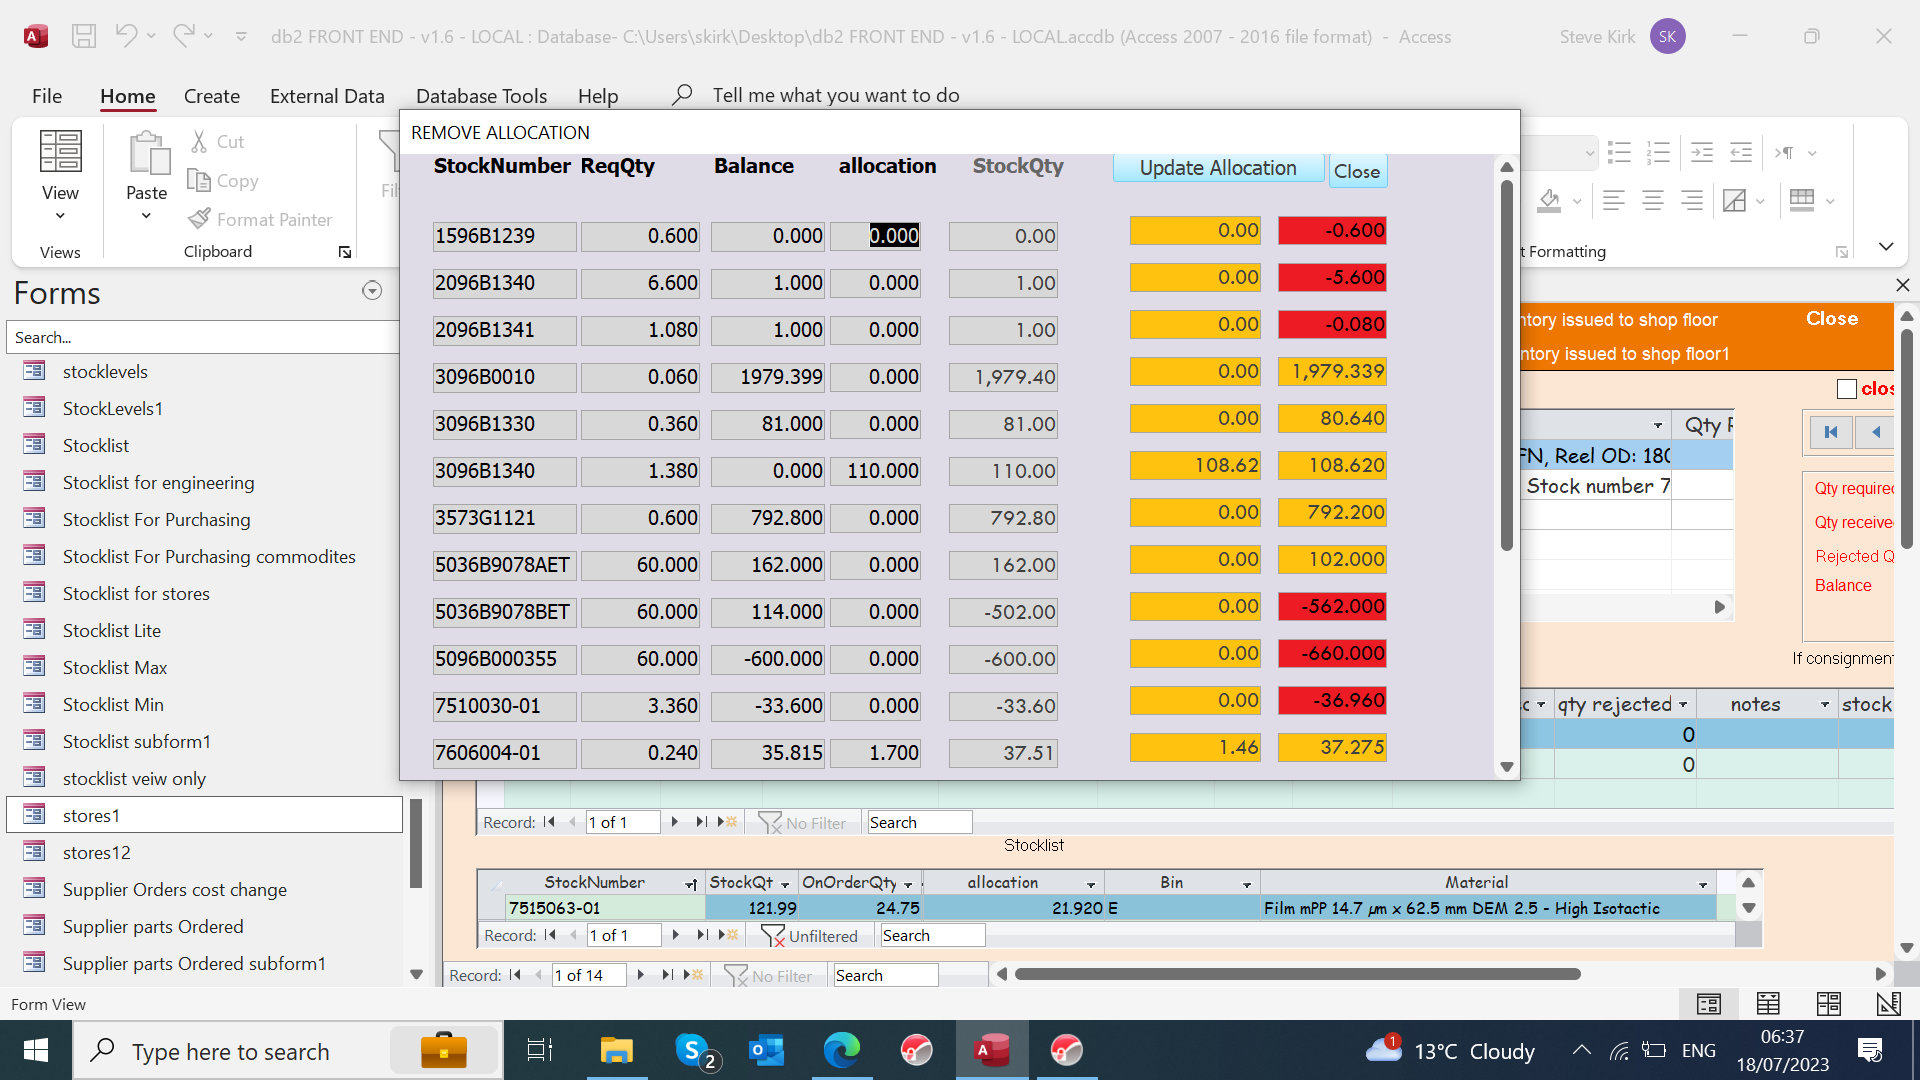Viewport: 1920px width, 1080px height.
Task: Toggle the 'clos' checkbox on orange form
Action: pos(1847,389)
